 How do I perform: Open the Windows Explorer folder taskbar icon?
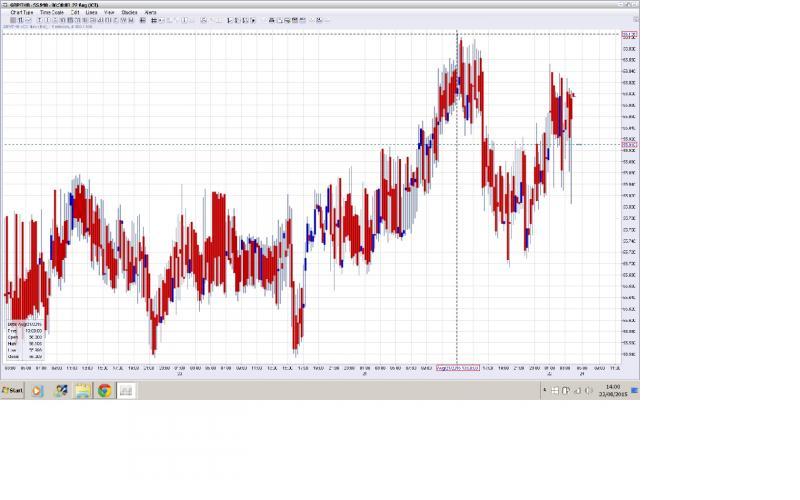(x=82, y=391)
